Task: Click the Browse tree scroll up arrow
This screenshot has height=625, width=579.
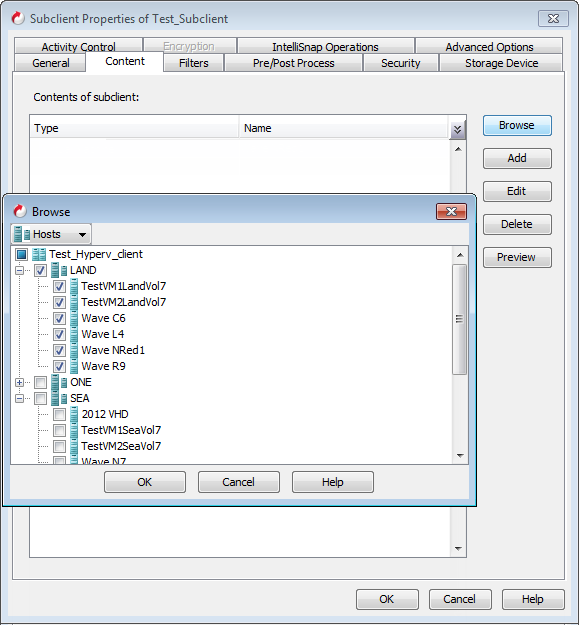Action: (x=460, y=255)
